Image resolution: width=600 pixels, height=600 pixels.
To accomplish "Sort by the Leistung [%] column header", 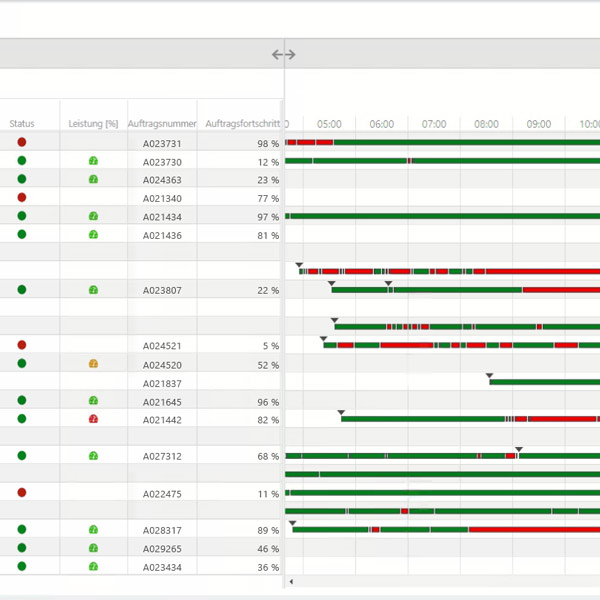I will (x=93, y=124).
